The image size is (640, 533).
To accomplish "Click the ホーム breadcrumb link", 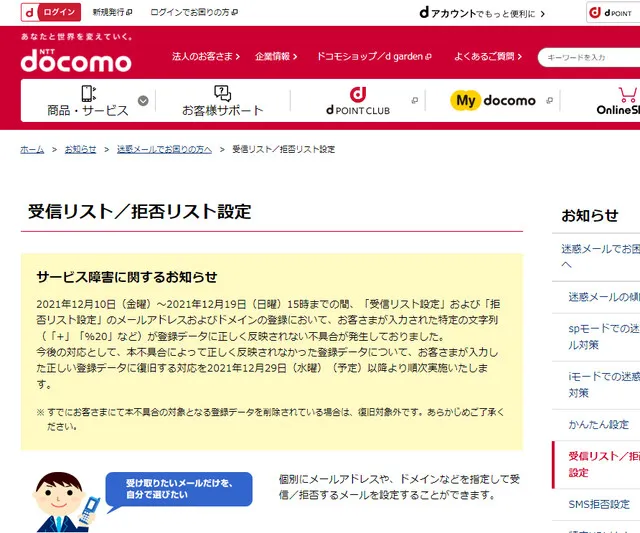I will pyautogui.click(x=32, y=149).
